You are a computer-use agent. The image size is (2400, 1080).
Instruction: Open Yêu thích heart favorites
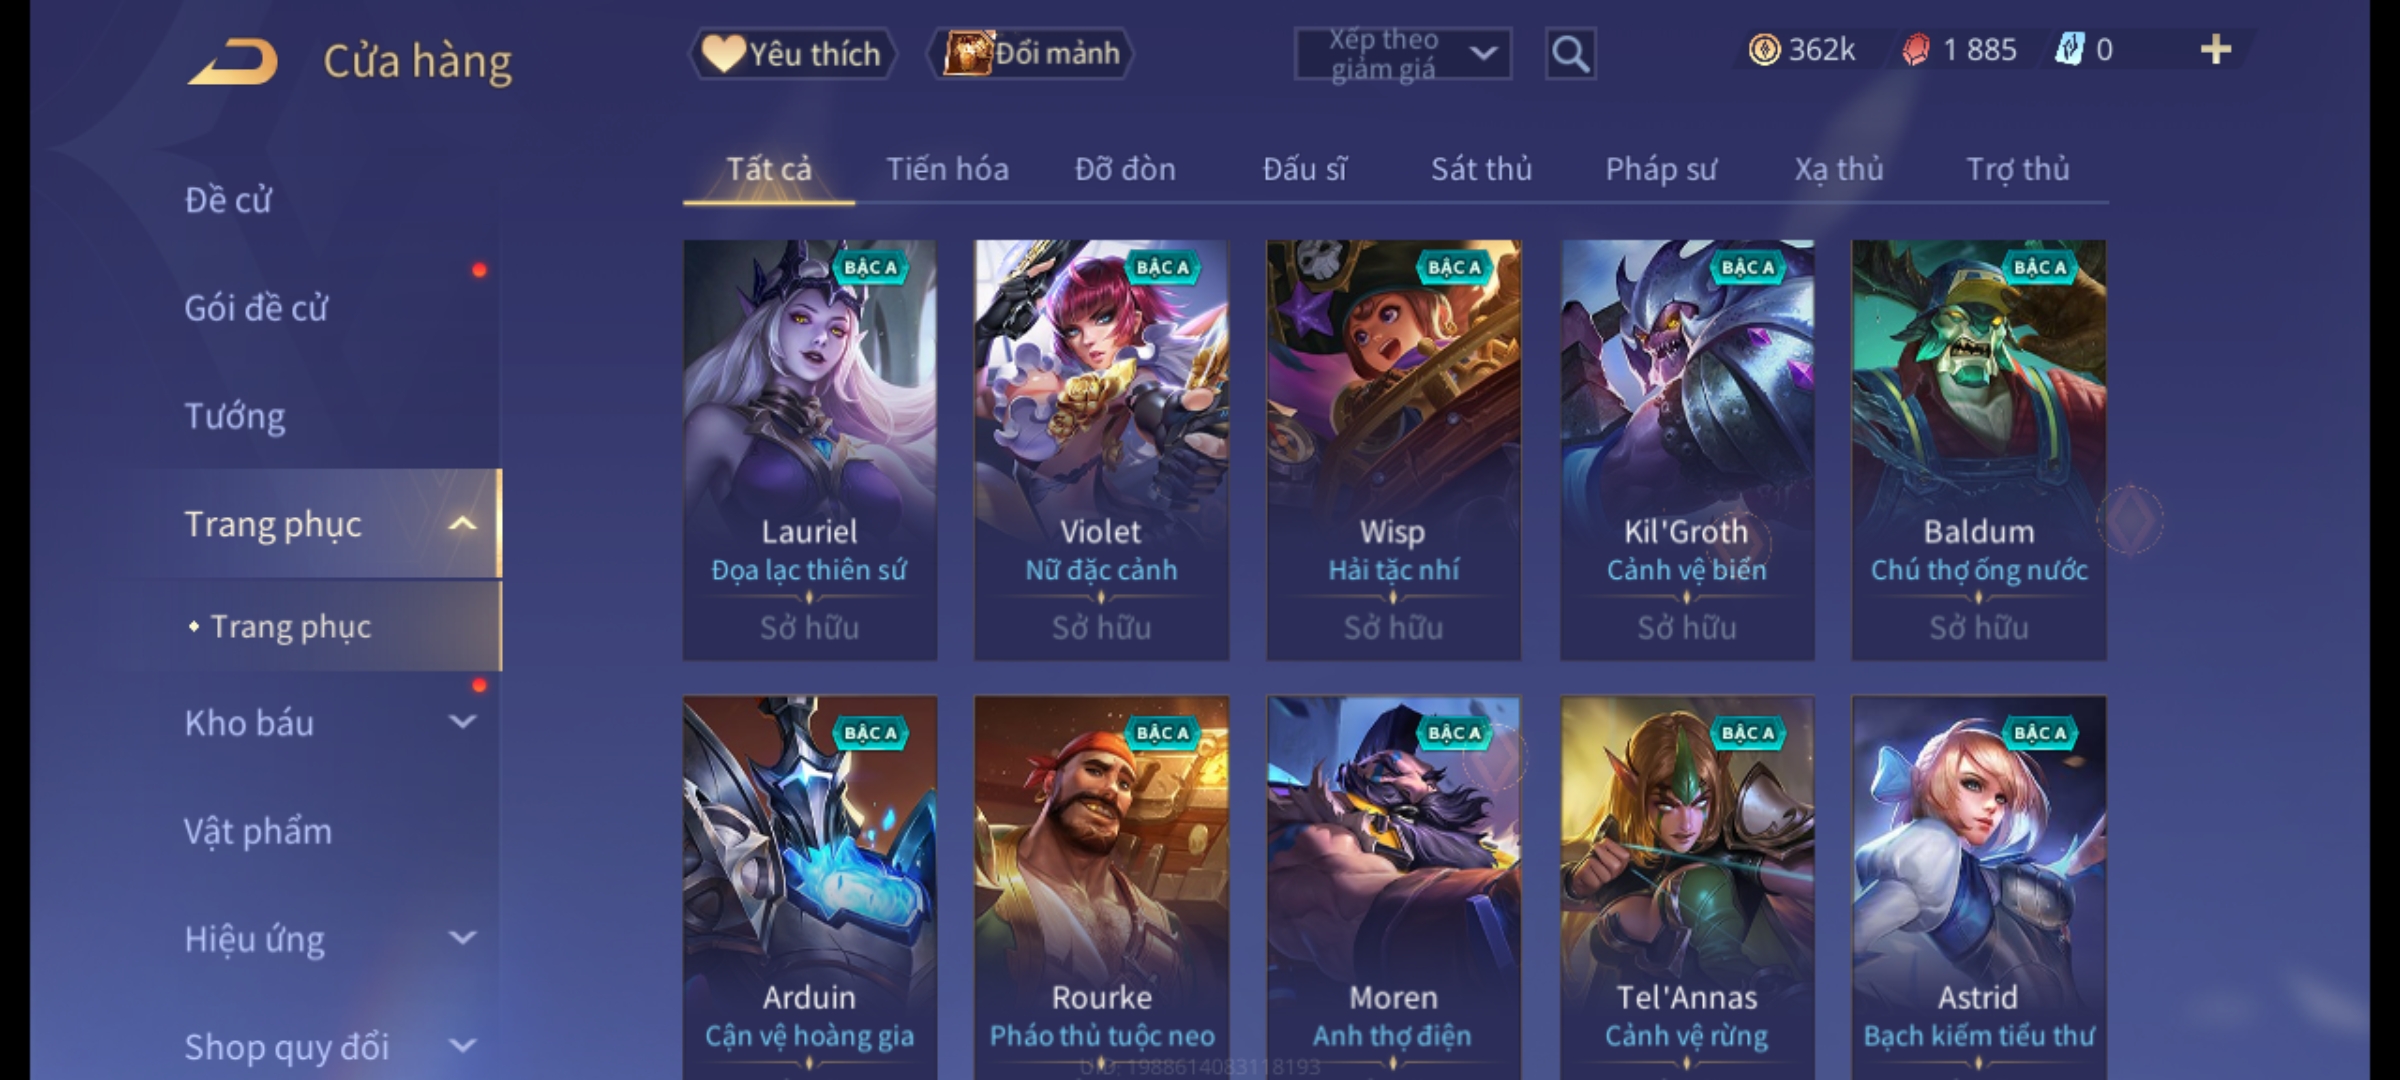click(x=792, y=53)
